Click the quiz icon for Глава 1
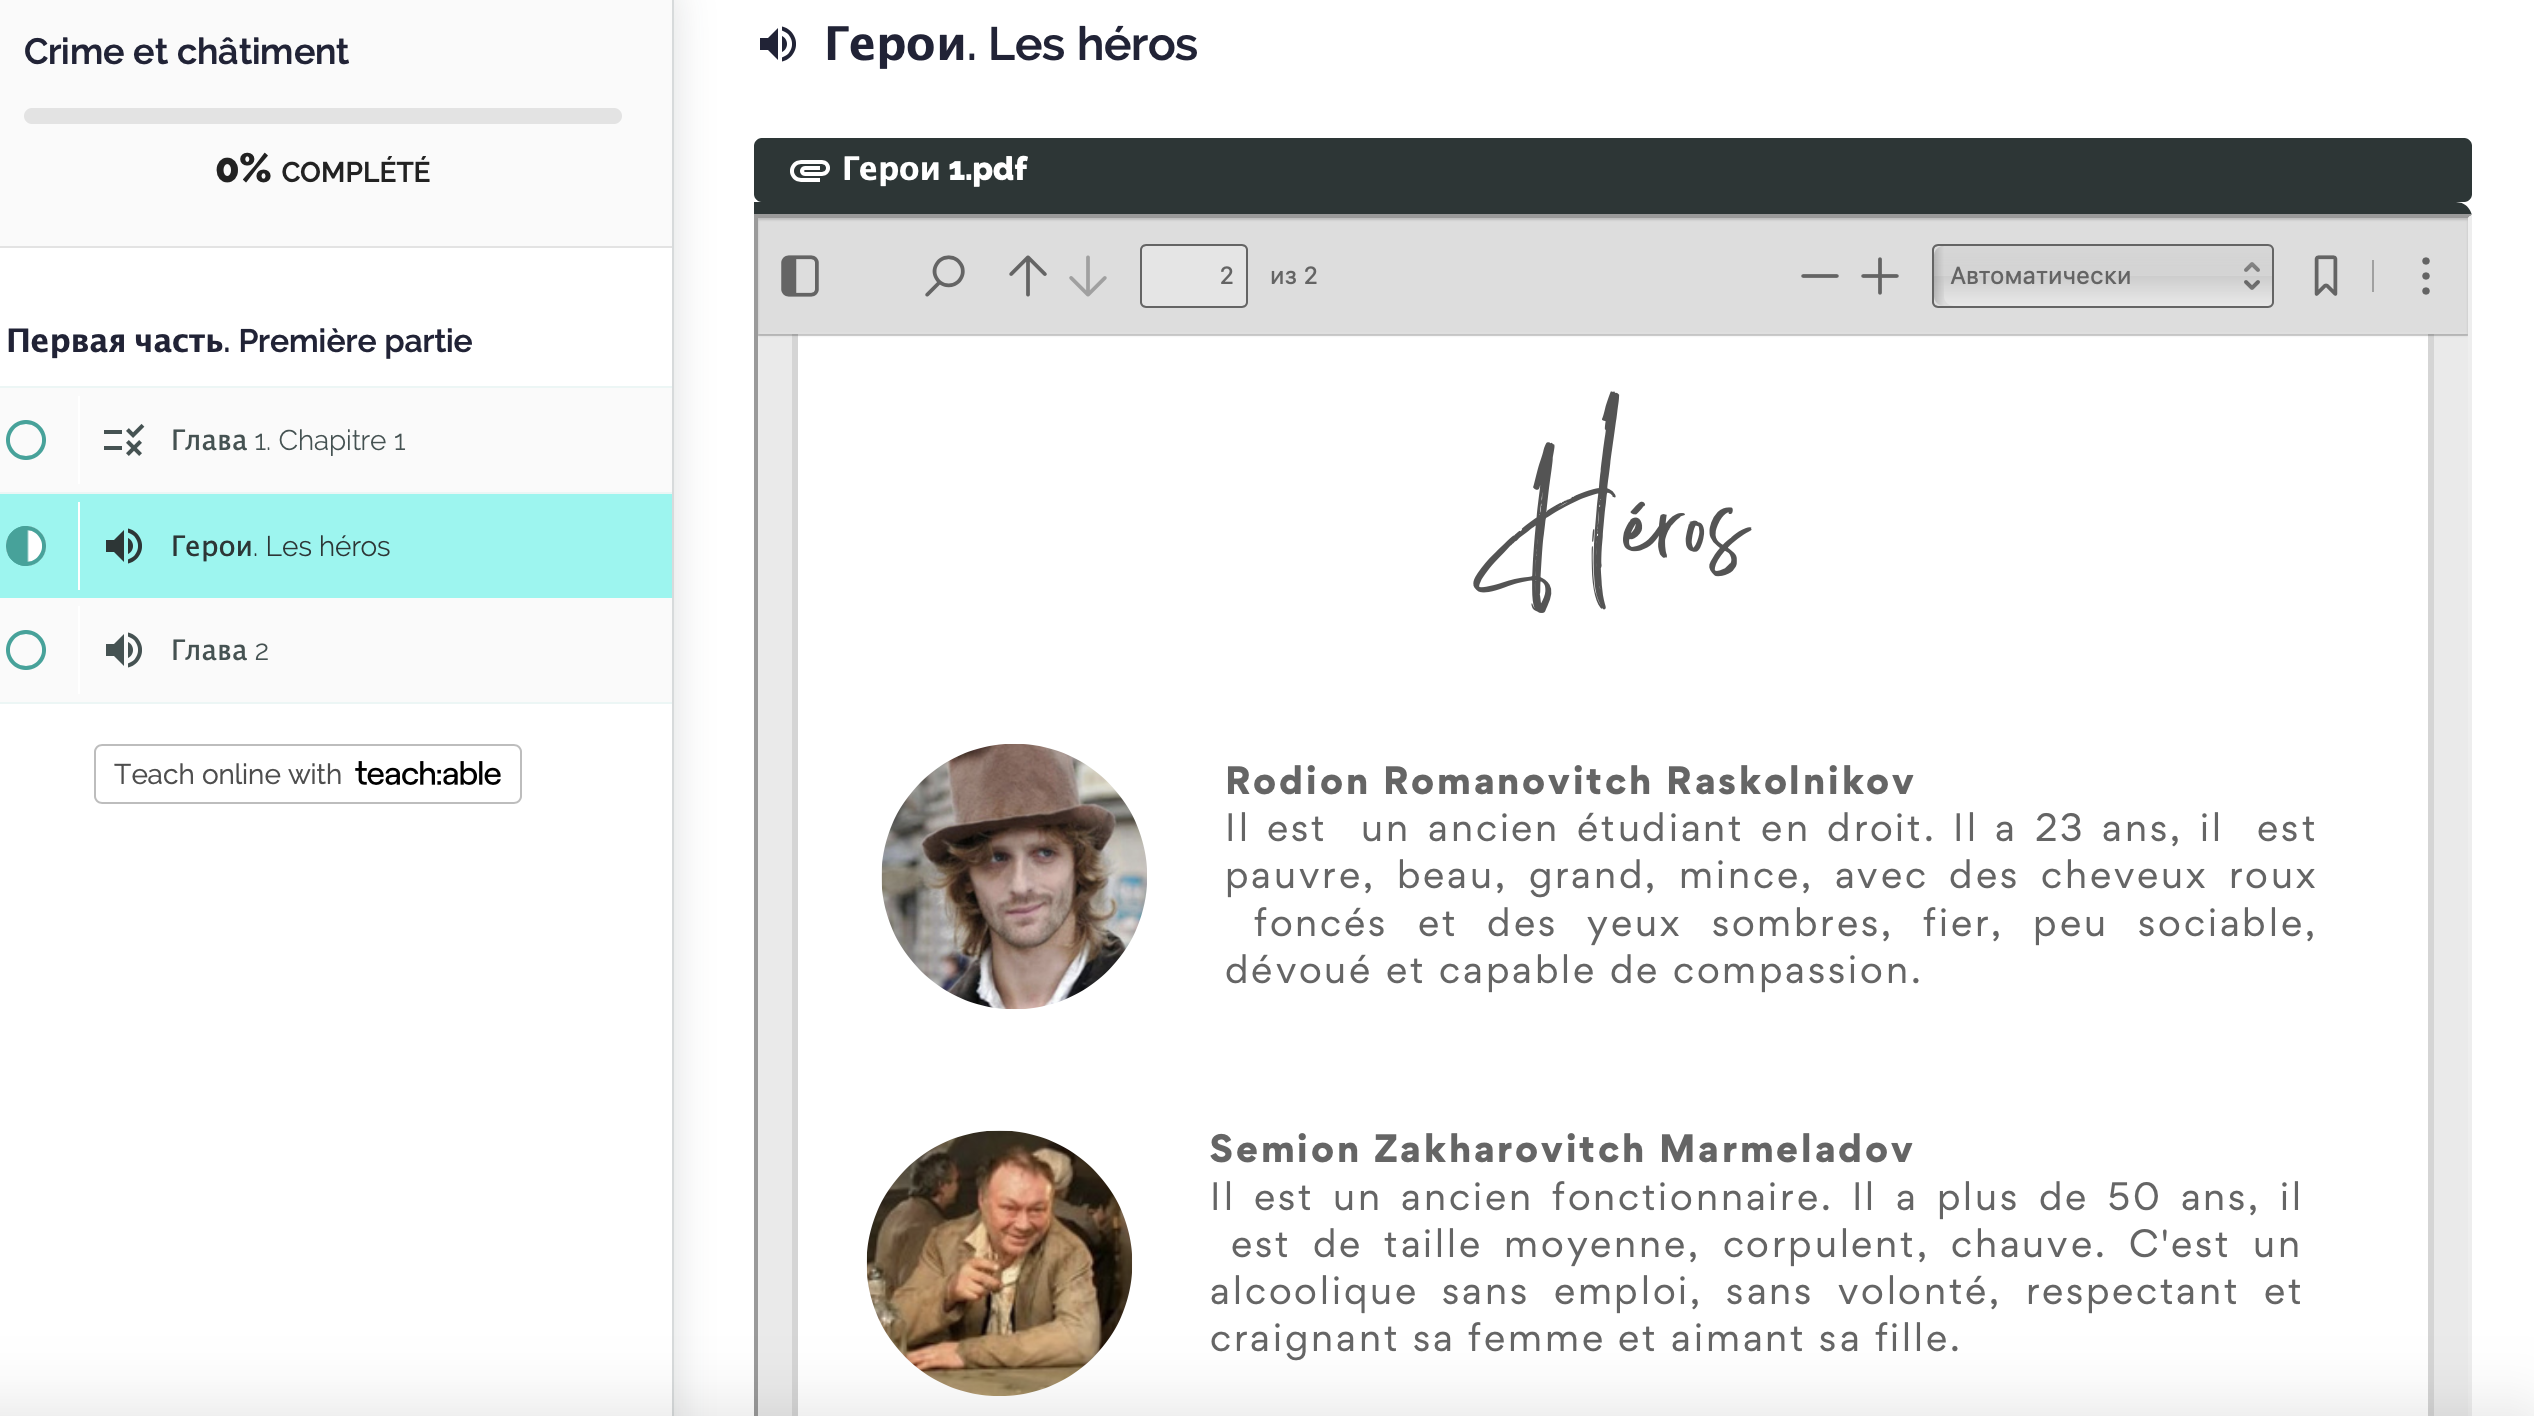2534x1416 pixels. 123,440
